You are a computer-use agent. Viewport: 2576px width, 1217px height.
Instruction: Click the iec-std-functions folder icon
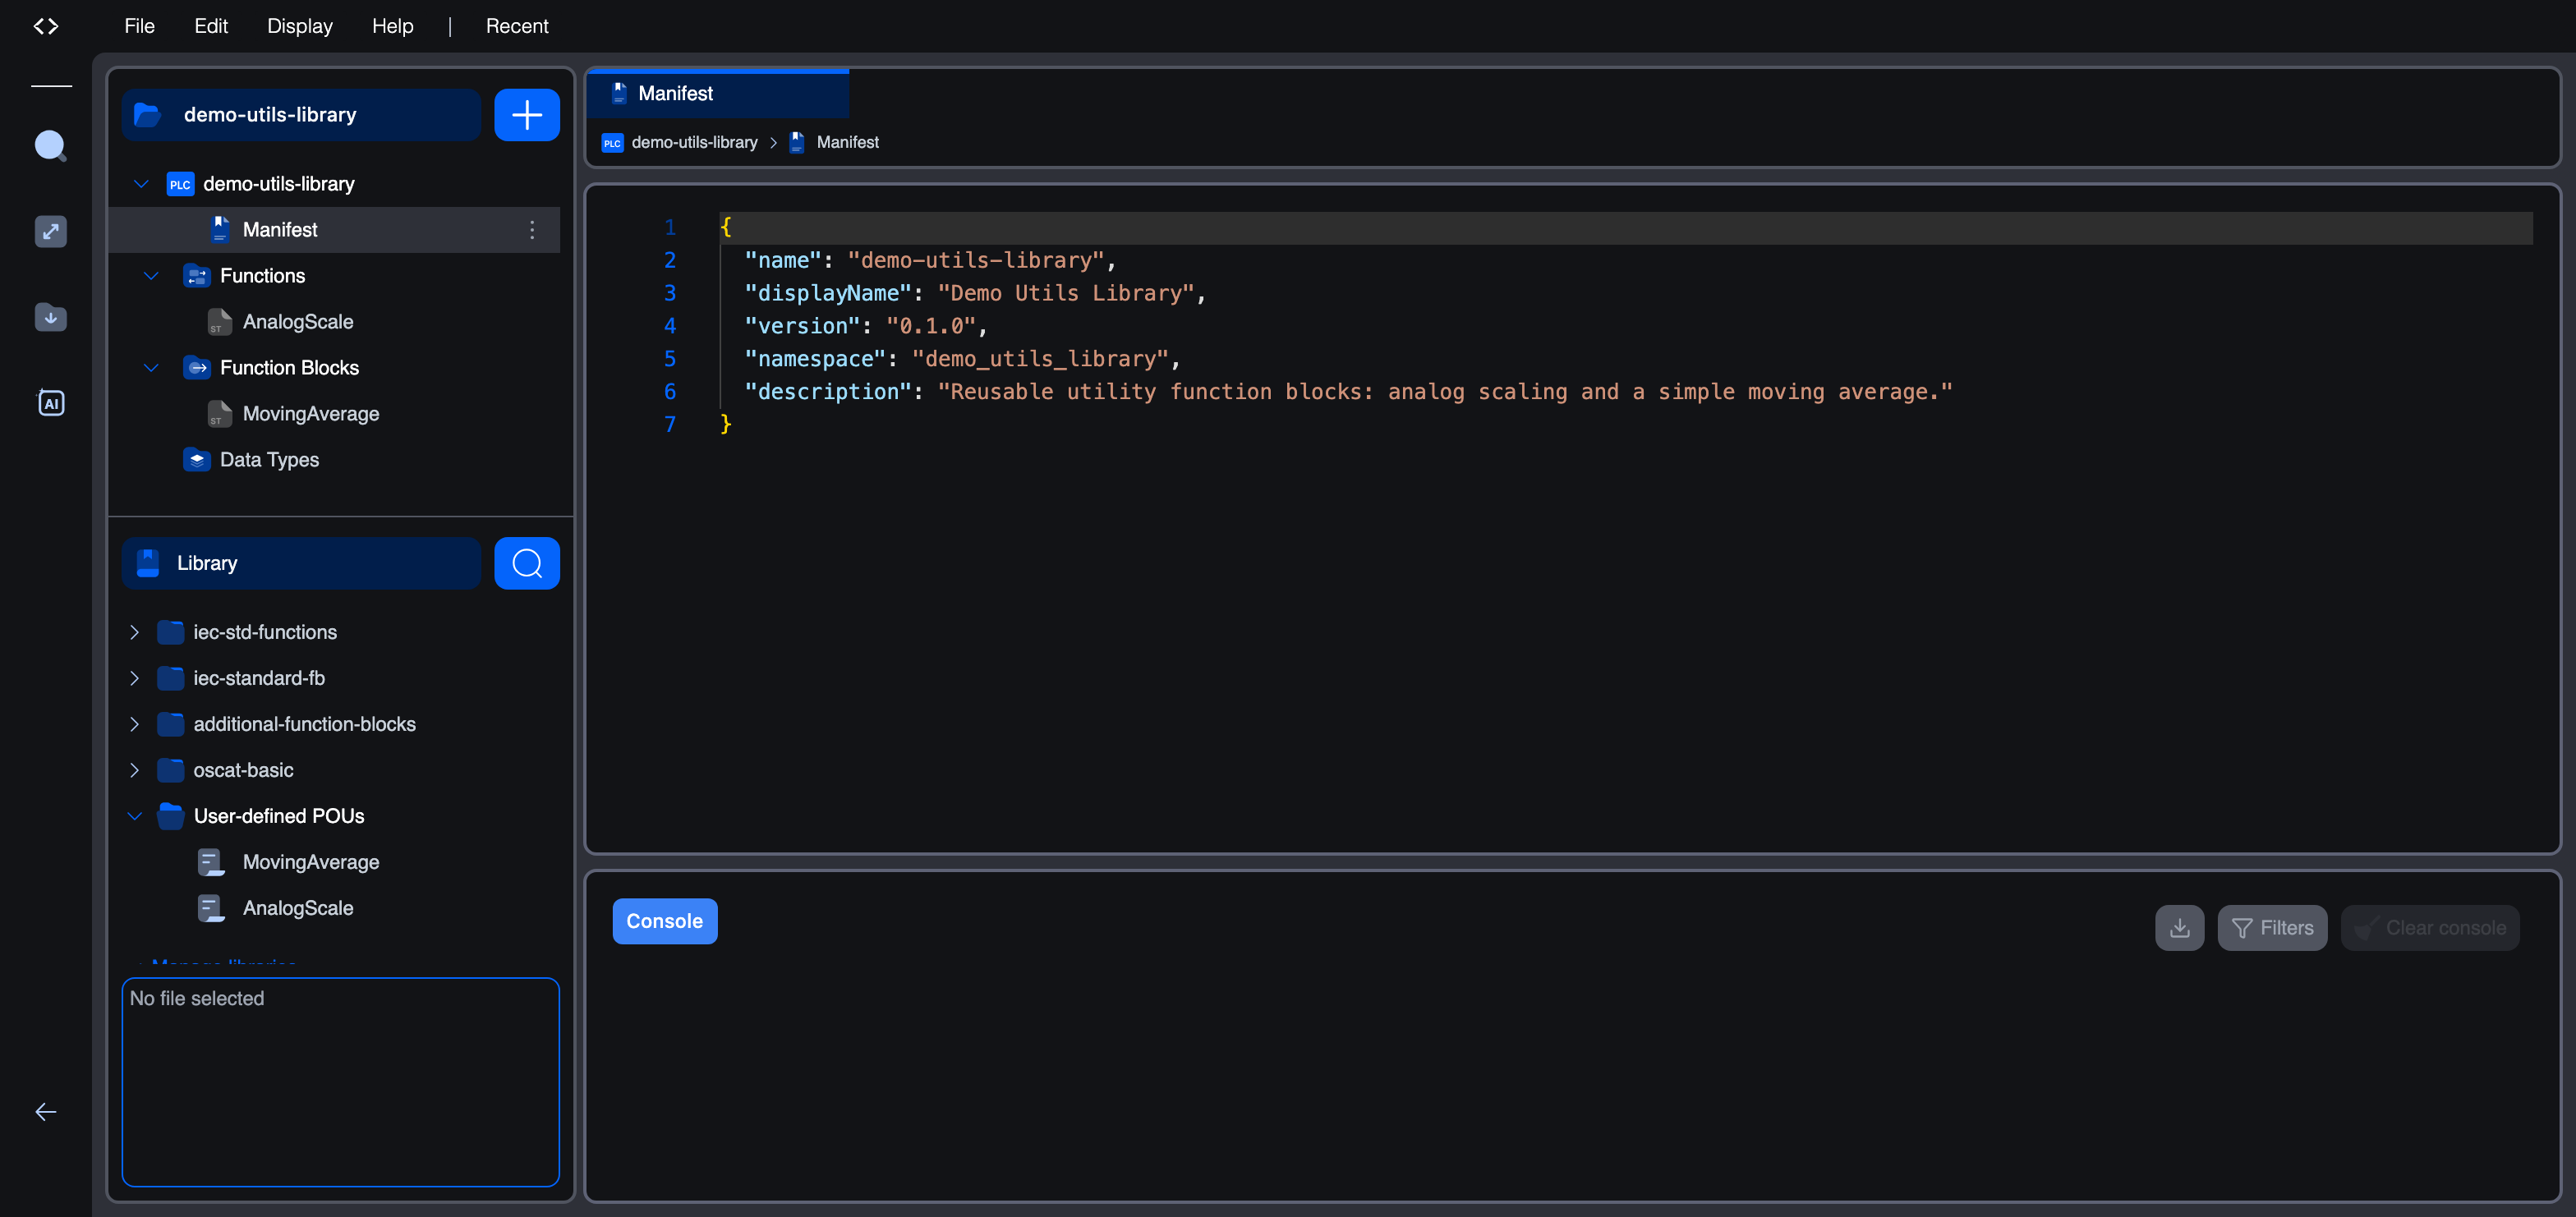tap(171, 632)
